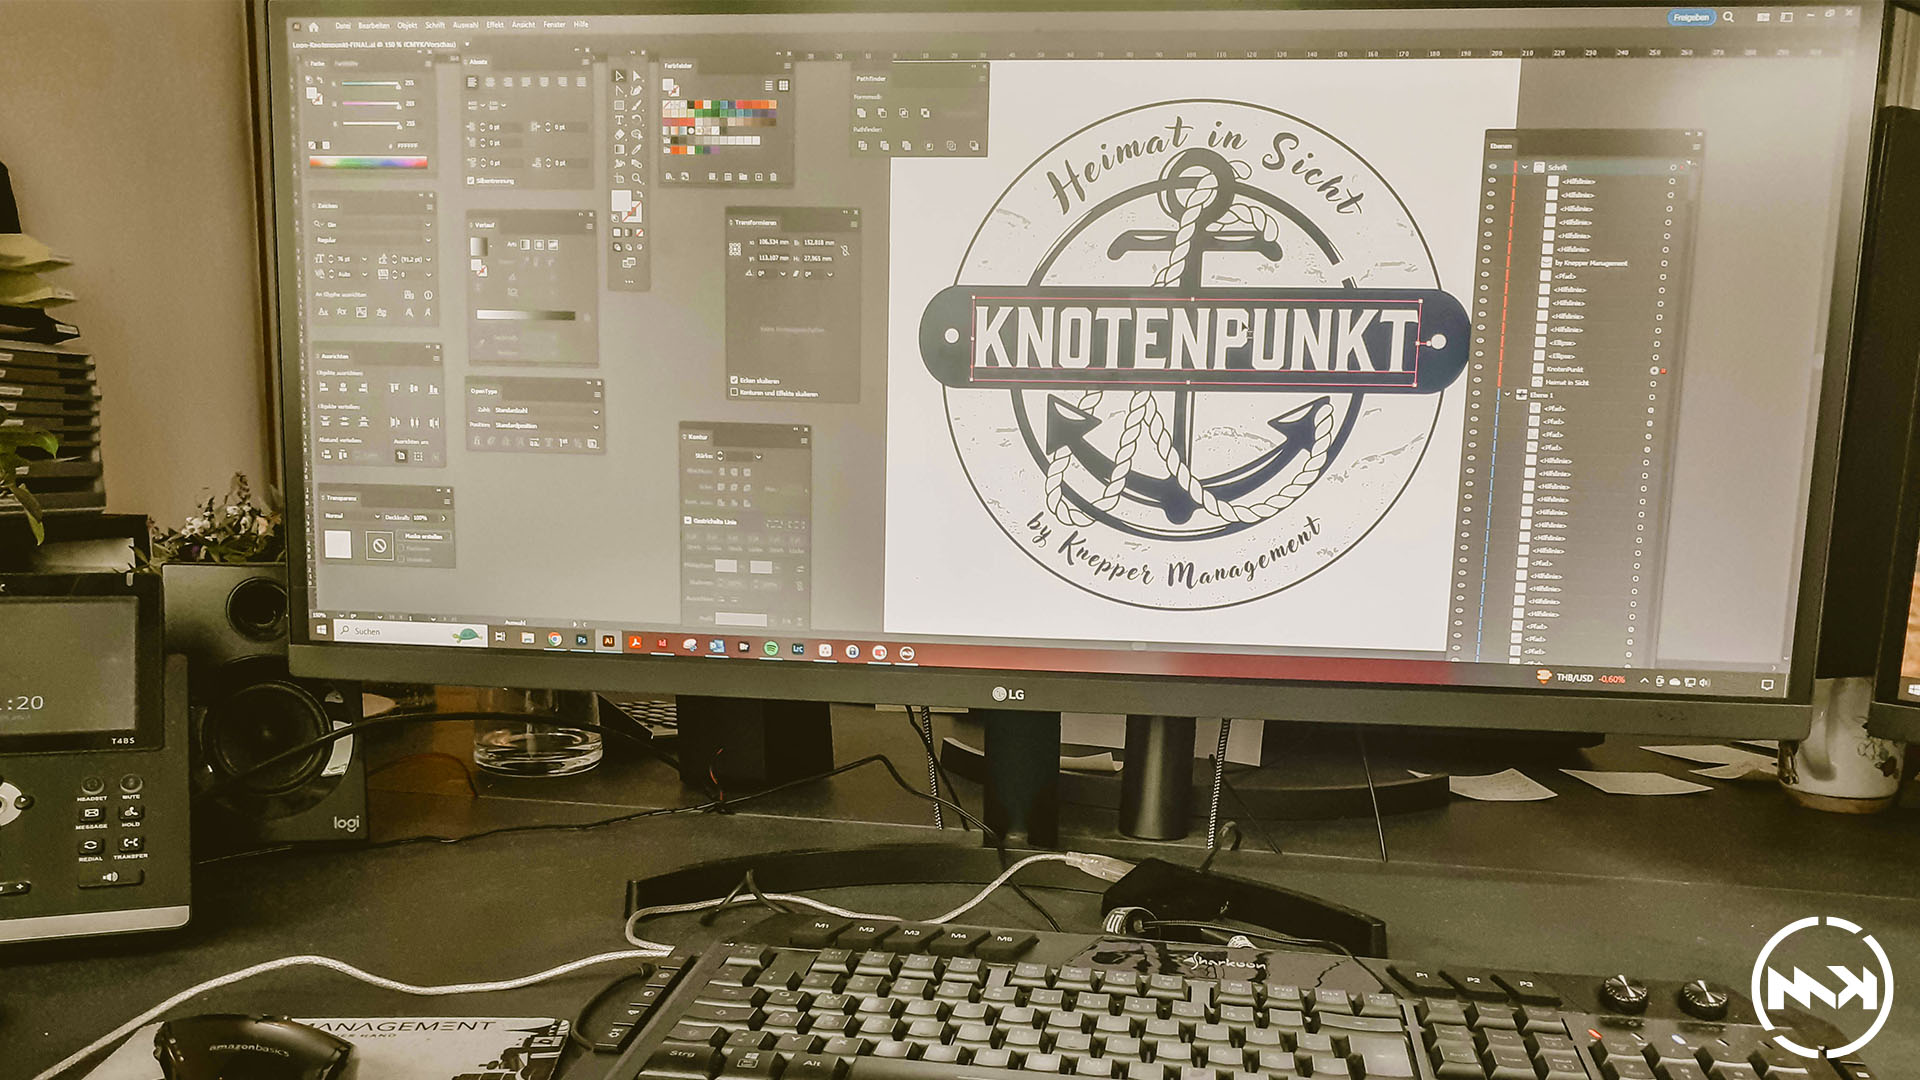Toggle visibility of Heimat in Sicht item
The width and height of the screenshot is (1920, 1080).
1478,380
